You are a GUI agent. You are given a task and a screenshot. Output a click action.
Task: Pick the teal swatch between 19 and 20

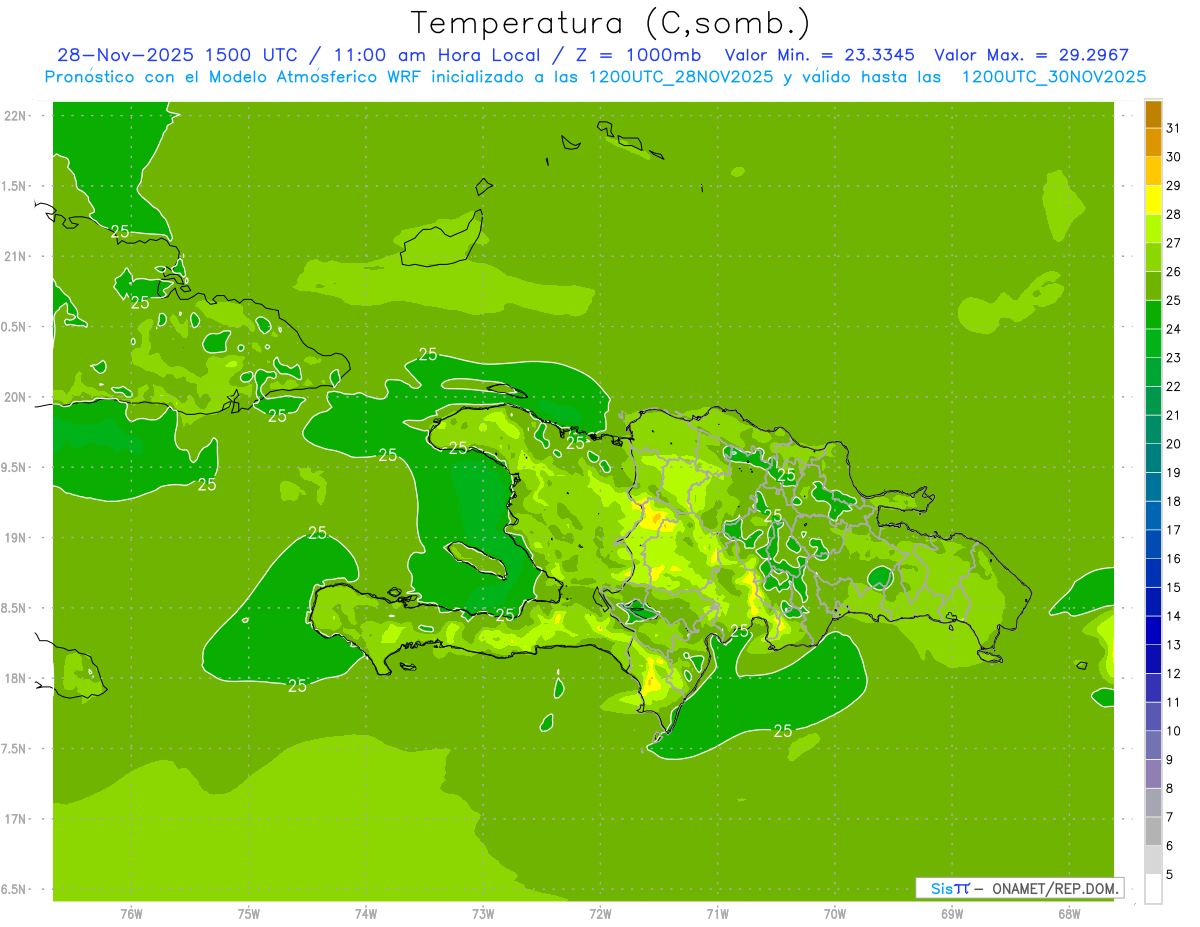click(1153, 458)
